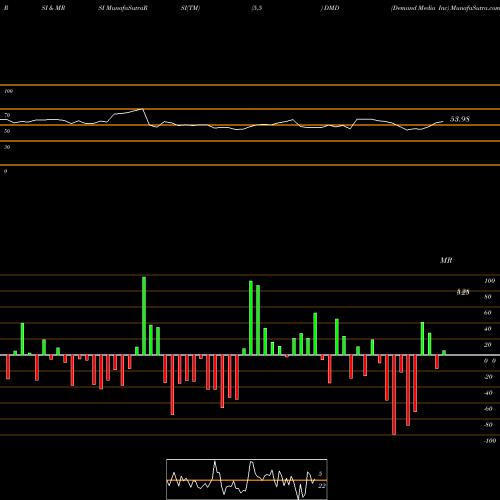
Task: Click the MR axis label 20
Action: 488,345
